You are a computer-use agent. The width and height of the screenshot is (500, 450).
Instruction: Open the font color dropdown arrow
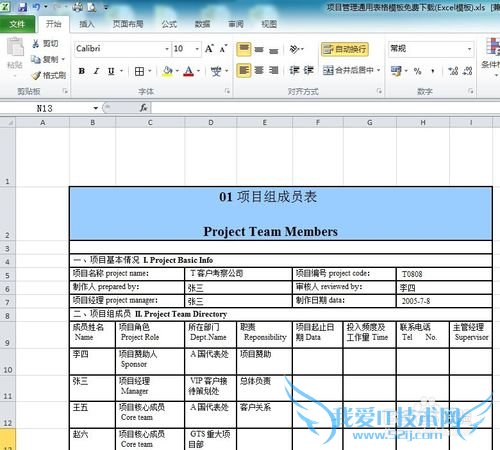198,71
